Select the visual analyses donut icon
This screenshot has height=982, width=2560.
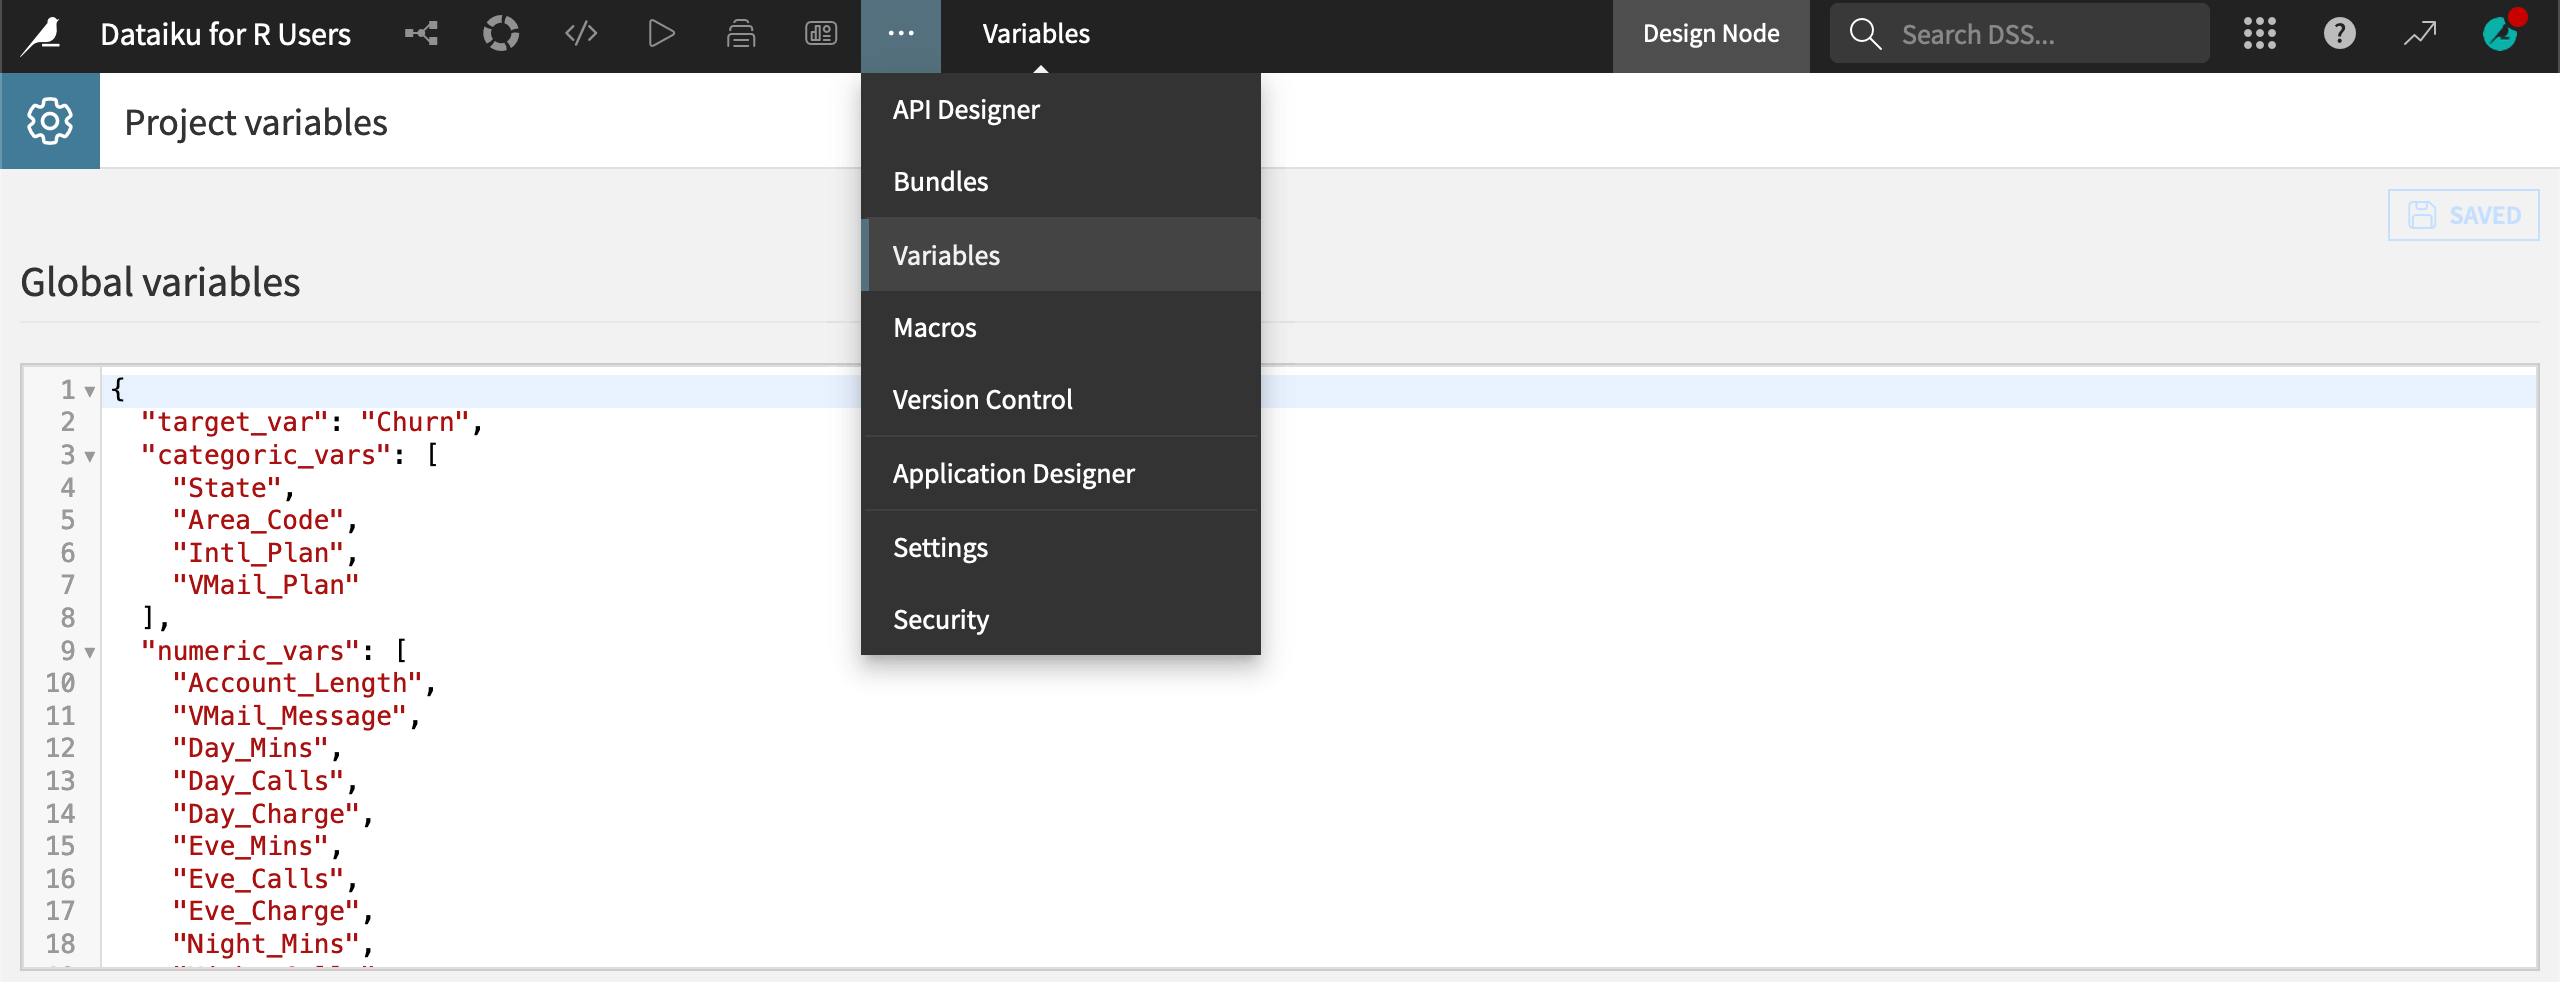(501, 33)
